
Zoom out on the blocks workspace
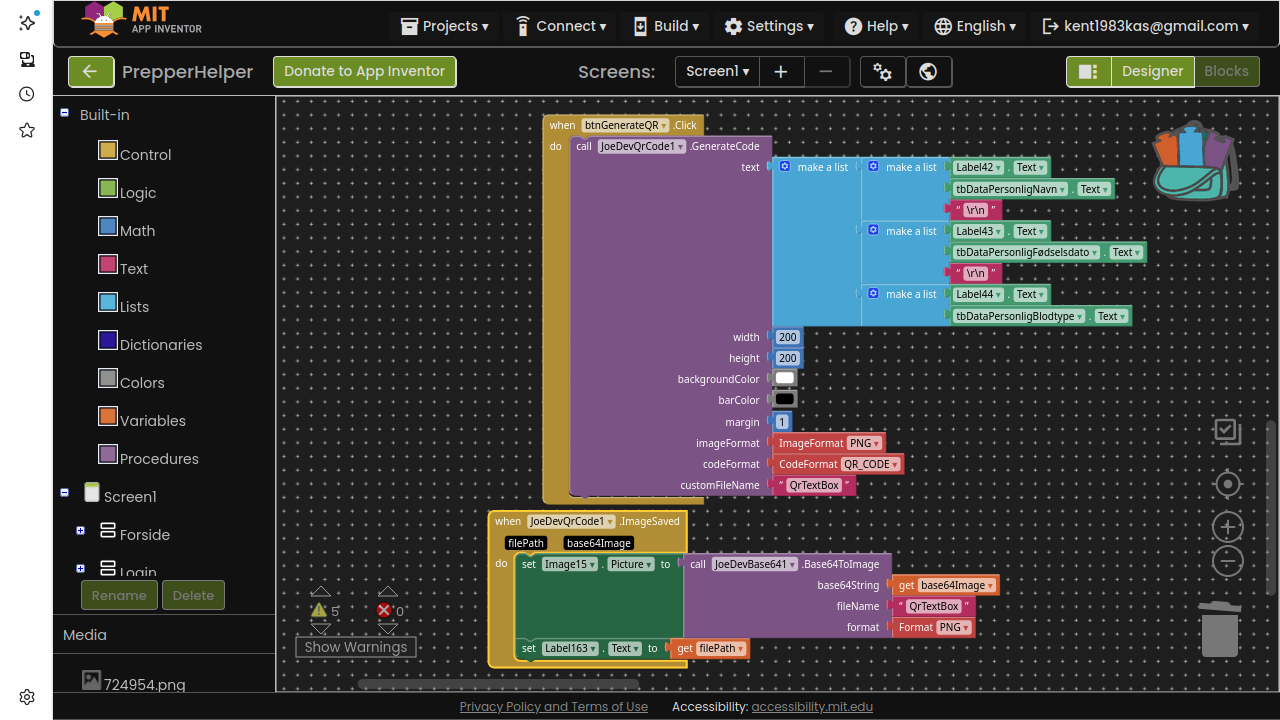1227,562
